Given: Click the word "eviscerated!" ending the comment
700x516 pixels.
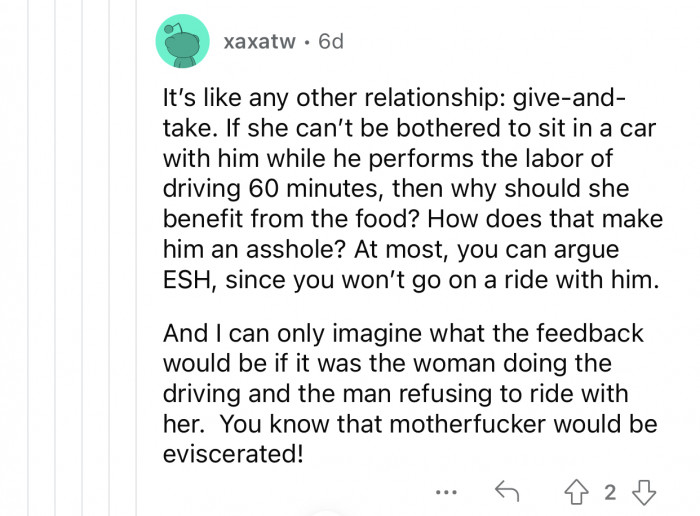Looking at the screenshot, I should pos(228,452).
